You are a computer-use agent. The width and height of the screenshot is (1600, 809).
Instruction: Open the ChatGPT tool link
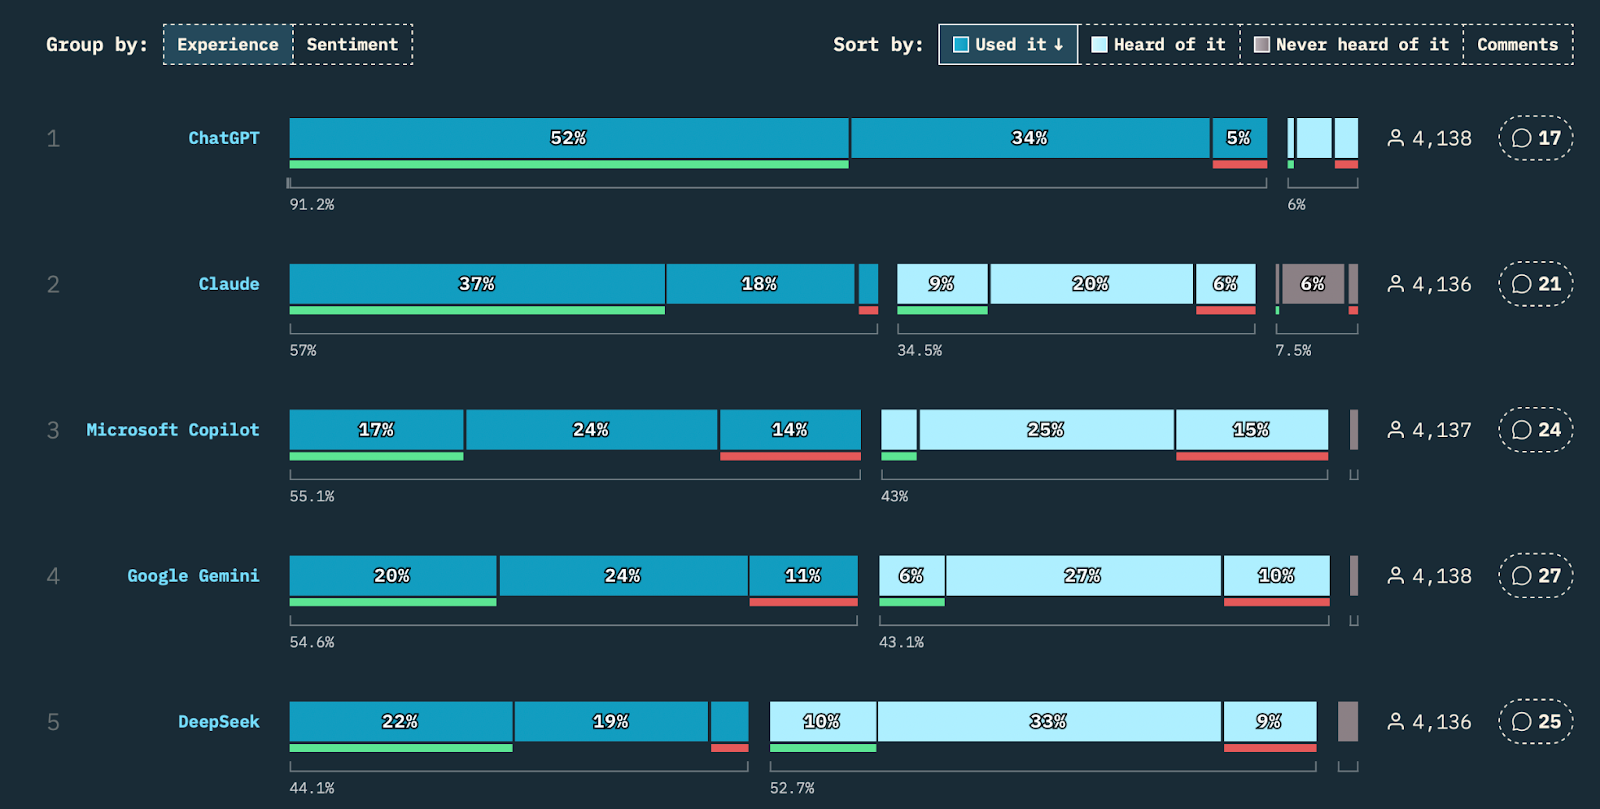coord(224,138)
